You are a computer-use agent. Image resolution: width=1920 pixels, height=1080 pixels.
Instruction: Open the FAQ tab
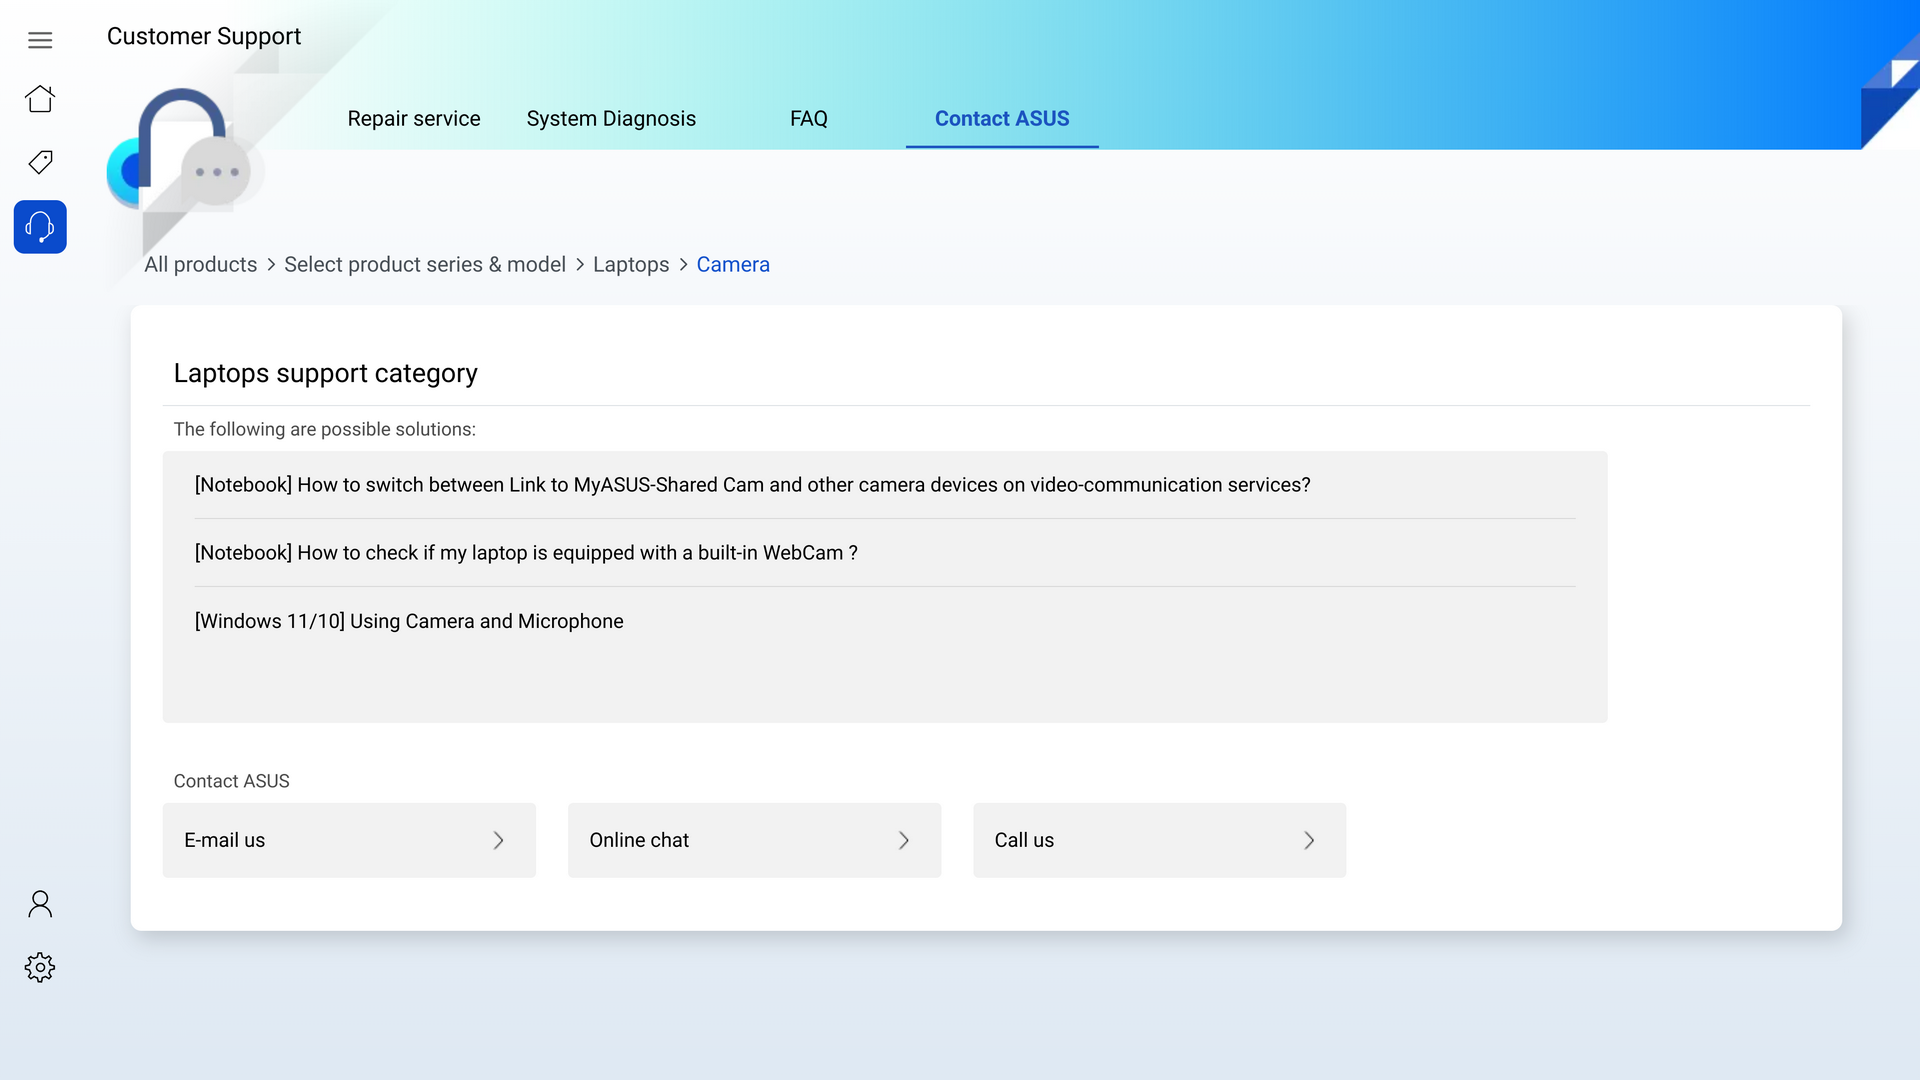808,118
